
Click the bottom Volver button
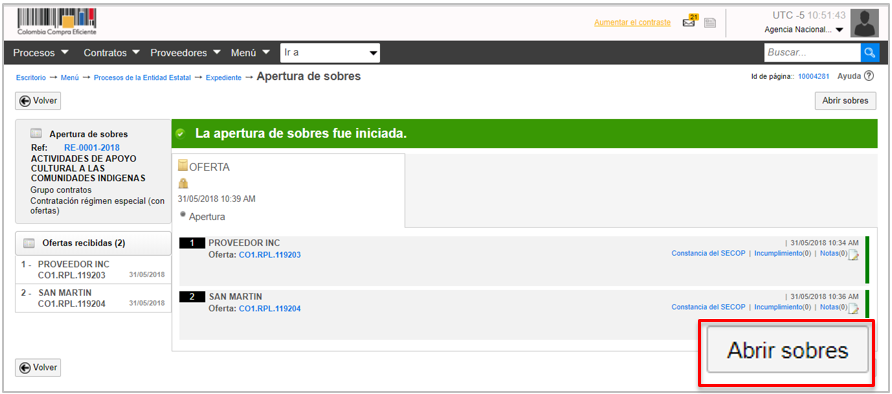38,368
